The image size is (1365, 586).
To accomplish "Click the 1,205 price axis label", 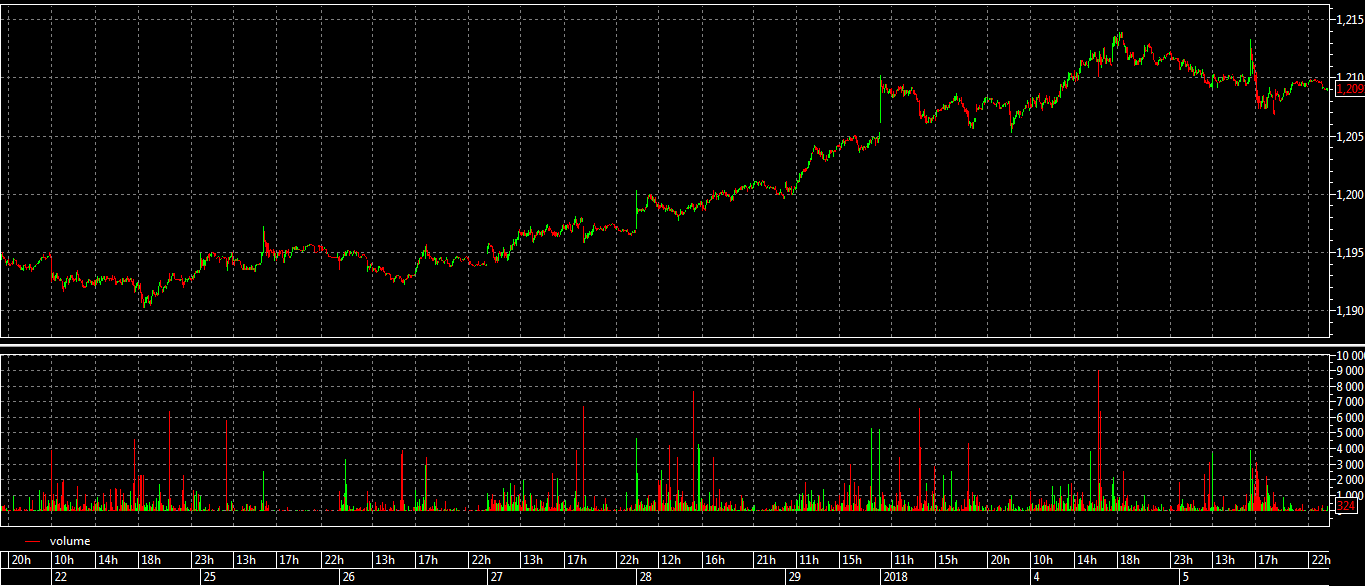I will (x=1348, y=136).
